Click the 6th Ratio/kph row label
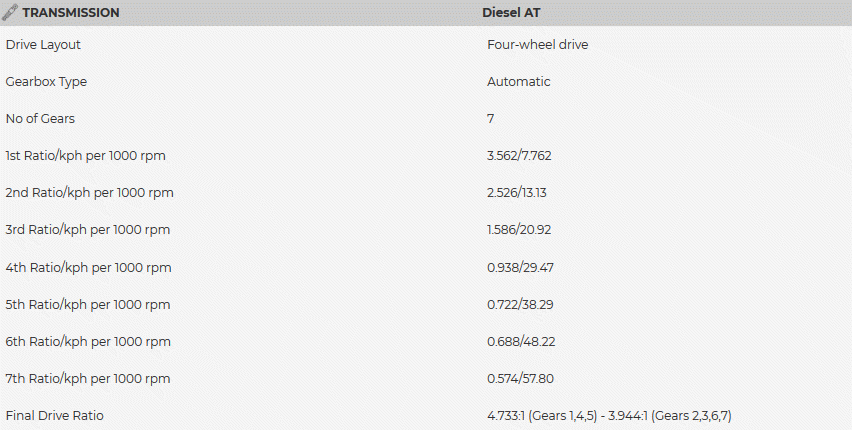The height and width of the screenshot is (430, 852). [88, 341]
